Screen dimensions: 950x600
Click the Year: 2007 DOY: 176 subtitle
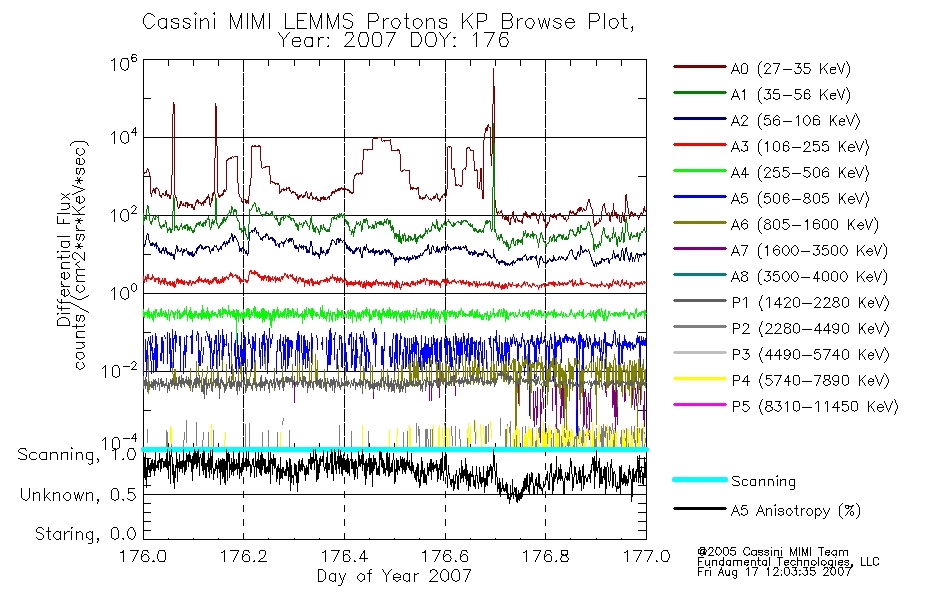394,40
